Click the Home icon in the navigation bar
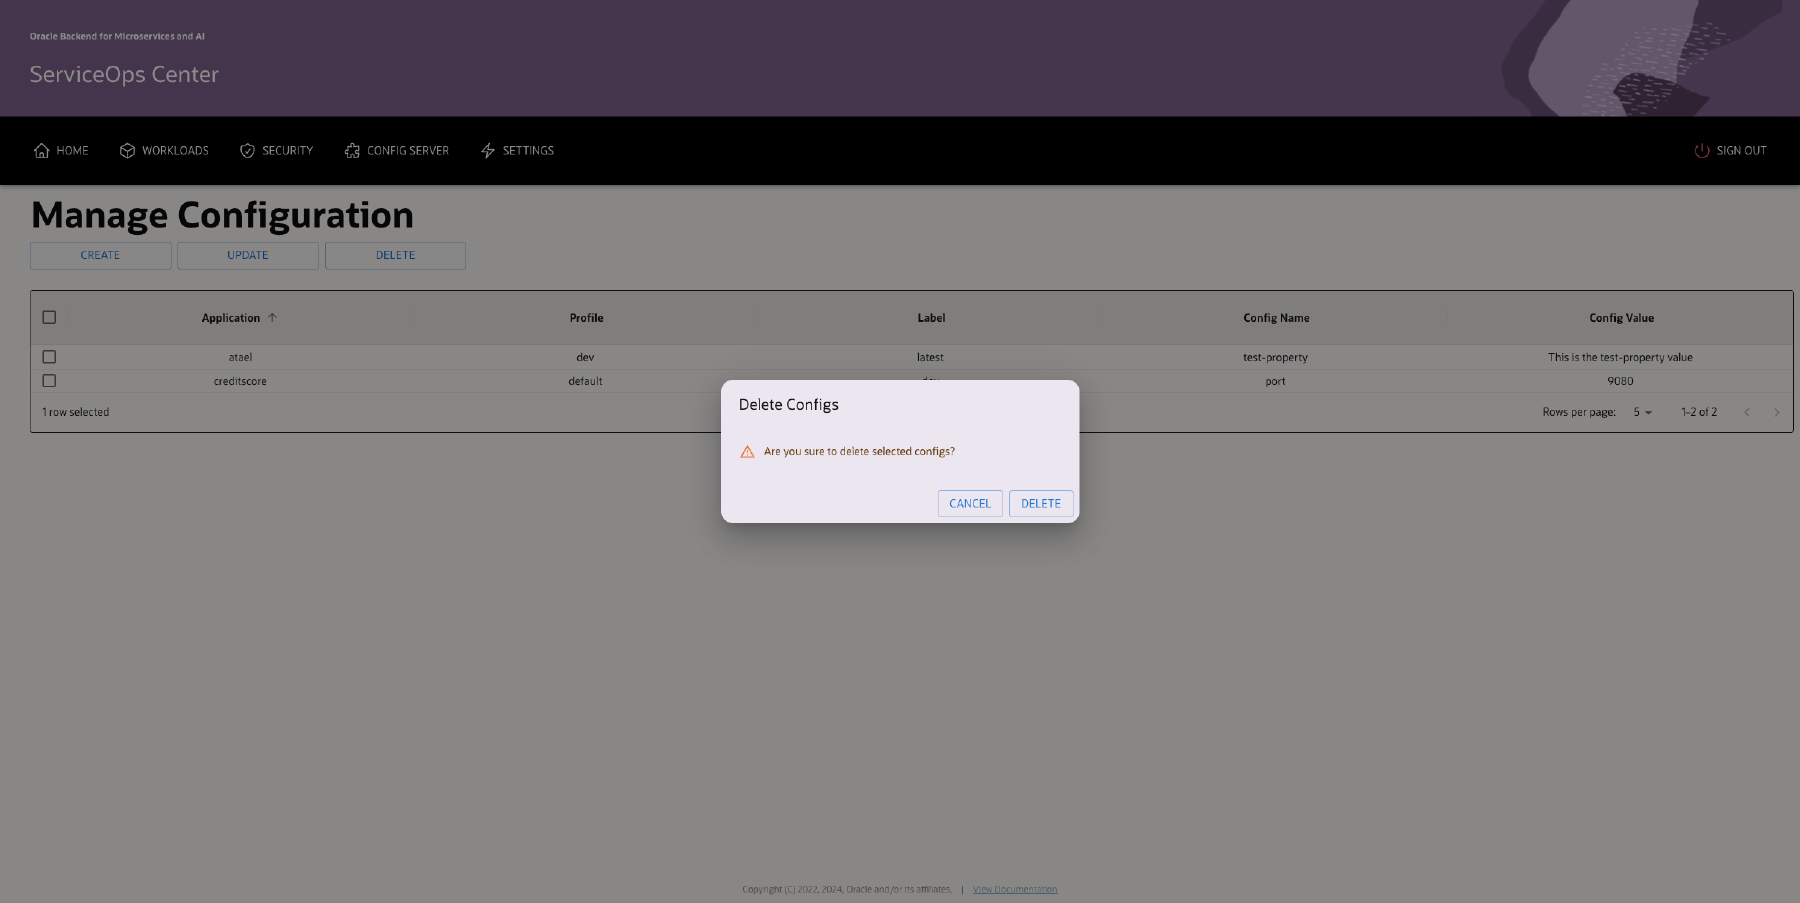1800x903 pixels. click(x=40, y=150)
